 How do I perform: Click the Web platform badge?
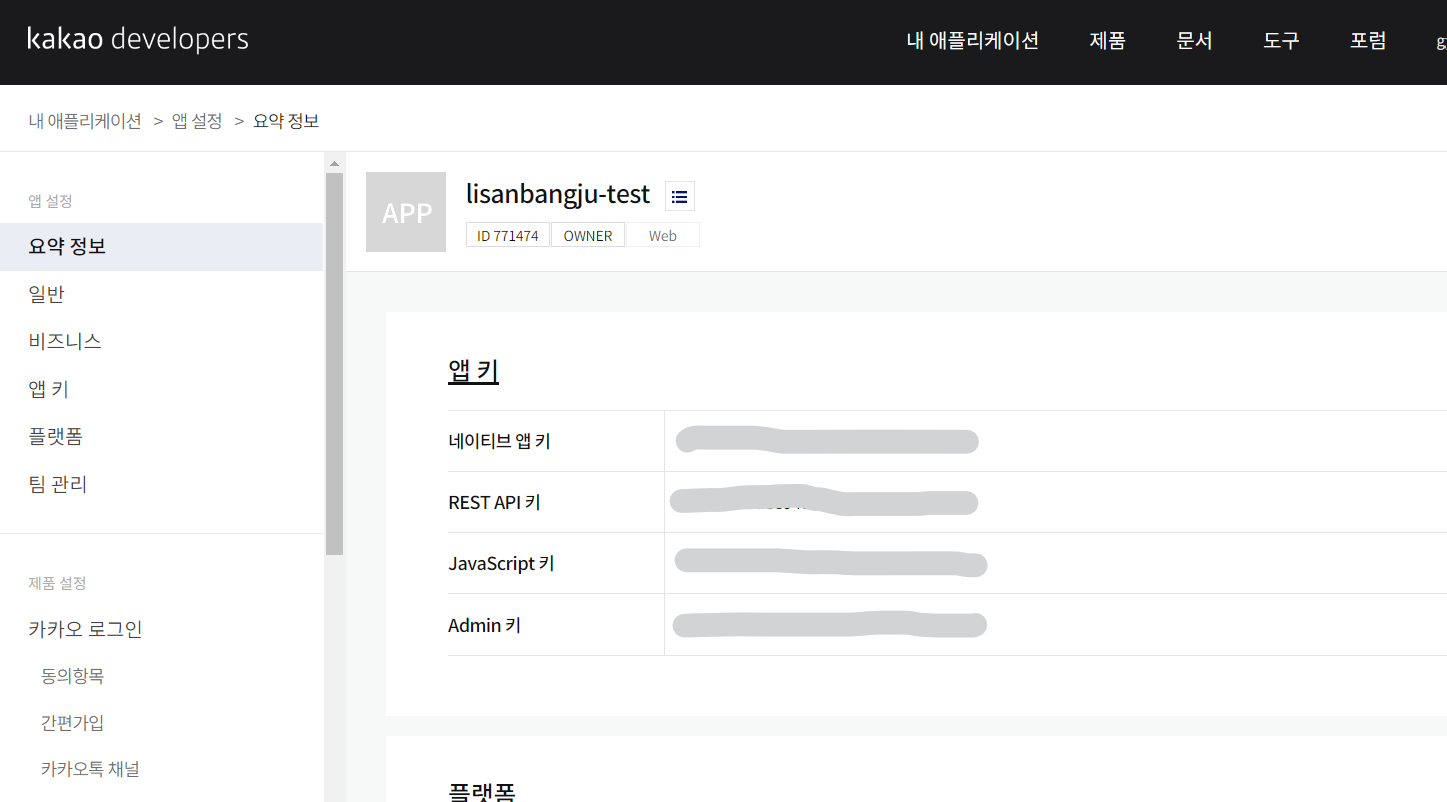coord(662,236)
